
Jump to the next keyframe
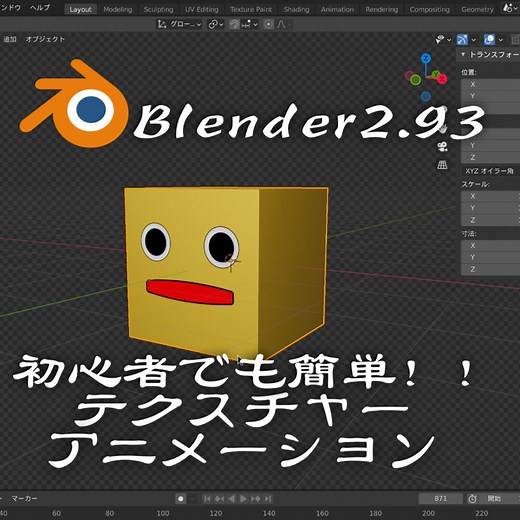click(256, 499)
